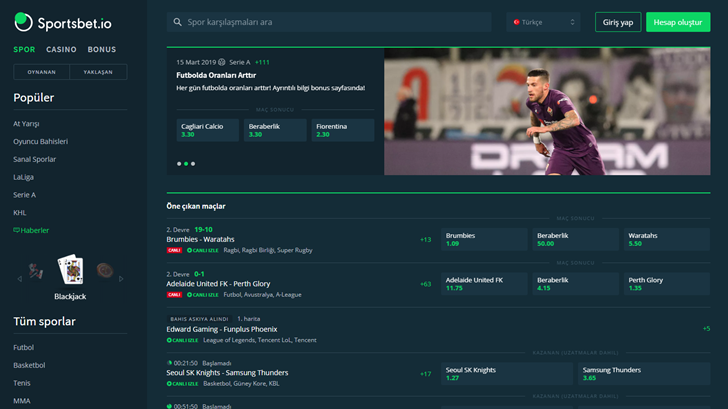Expand +5 markets for Edward Gaming match

706,329
